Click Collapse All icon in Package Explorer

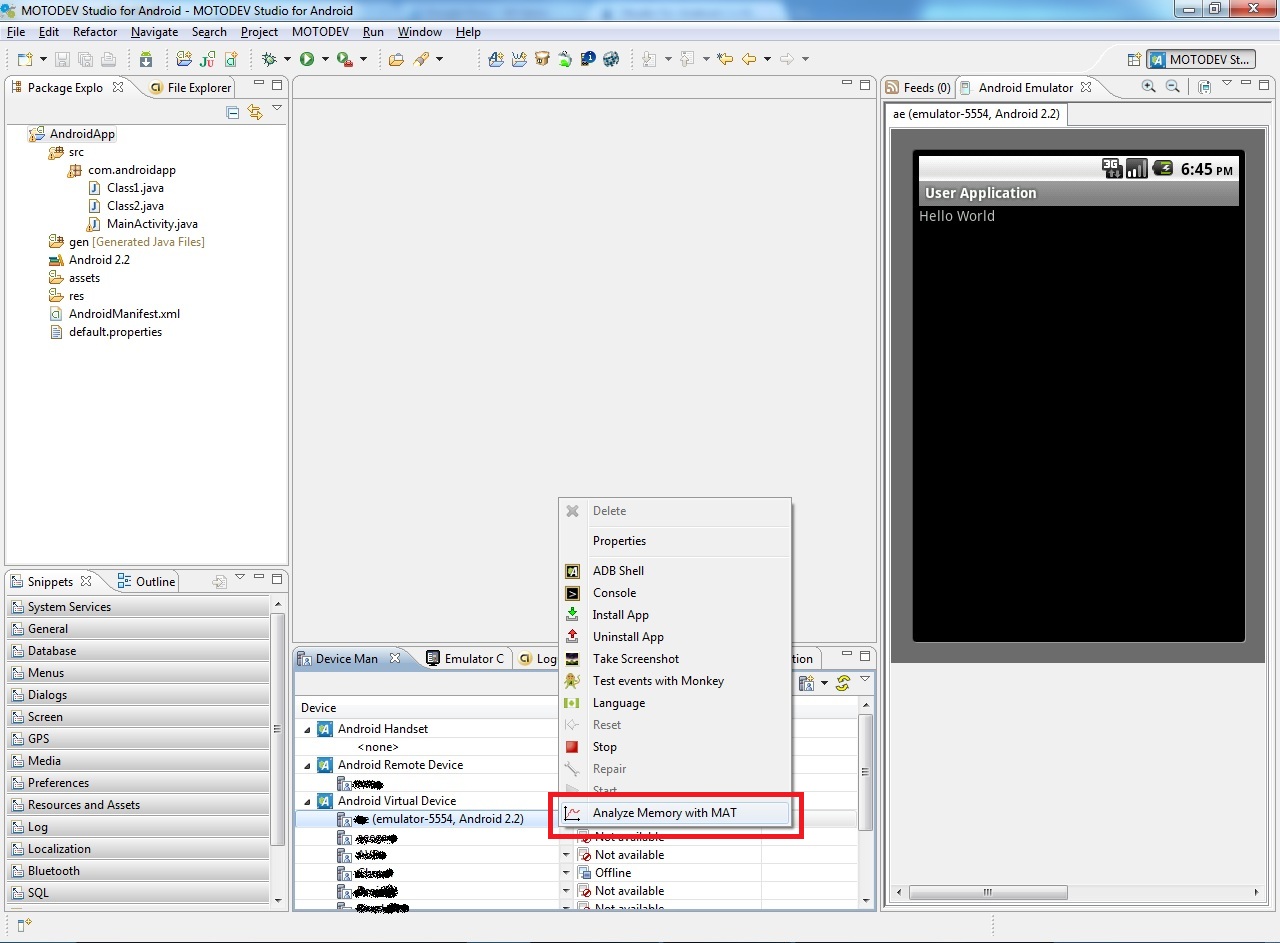click(233, 112)
